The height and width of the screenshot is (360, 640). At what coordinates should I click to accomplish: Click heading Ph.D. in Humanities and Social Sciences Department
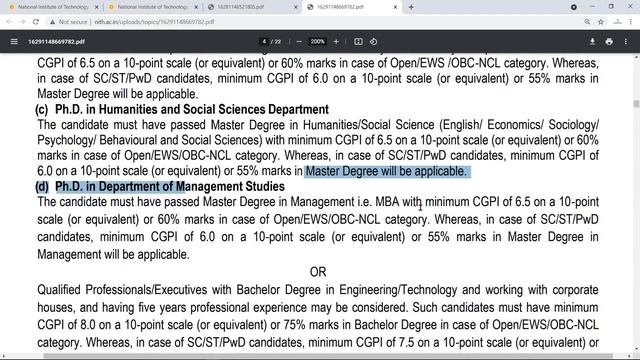tap(192, 109)
